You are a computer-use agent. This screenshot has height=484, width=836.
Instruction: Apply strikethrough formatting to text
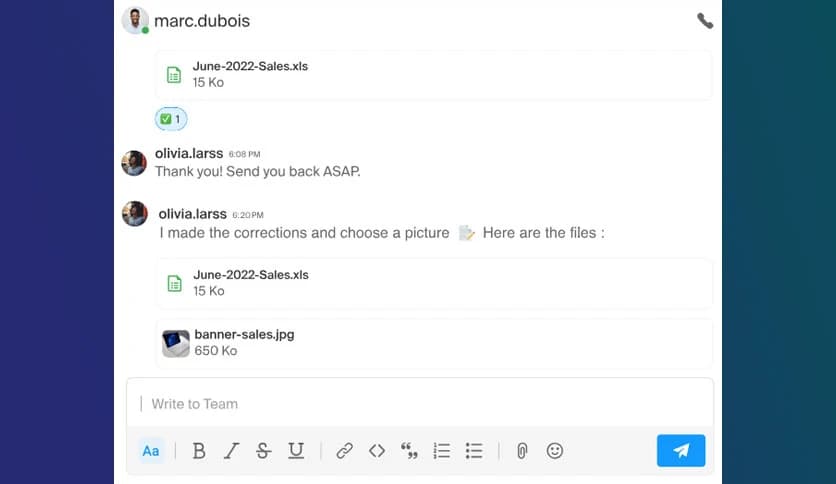point(263,451)
